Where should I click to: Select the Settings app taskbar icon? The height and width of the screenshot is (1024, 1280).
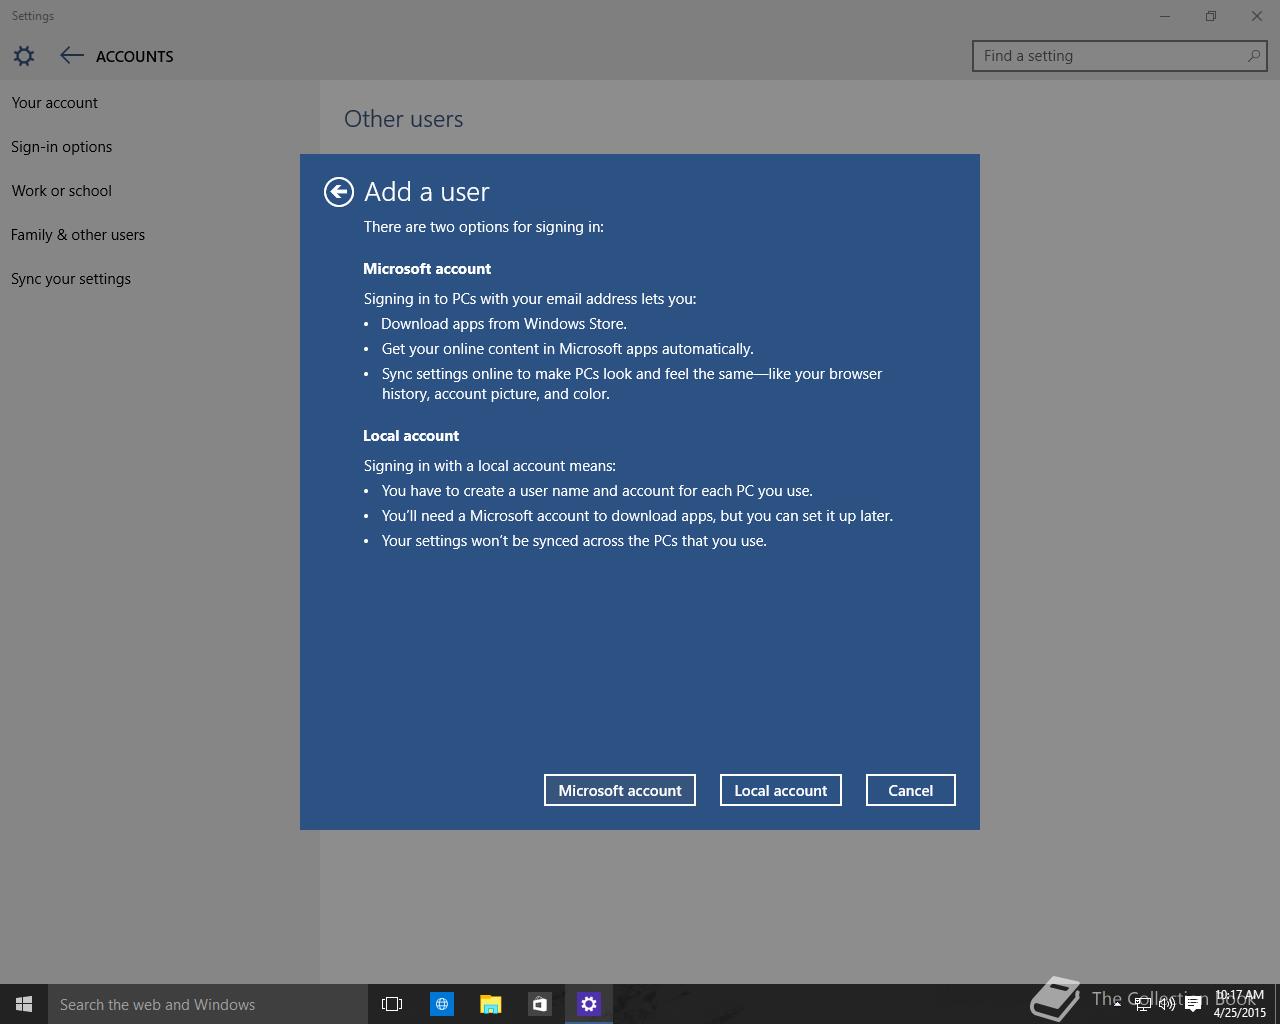click(x=588, y=1004)
